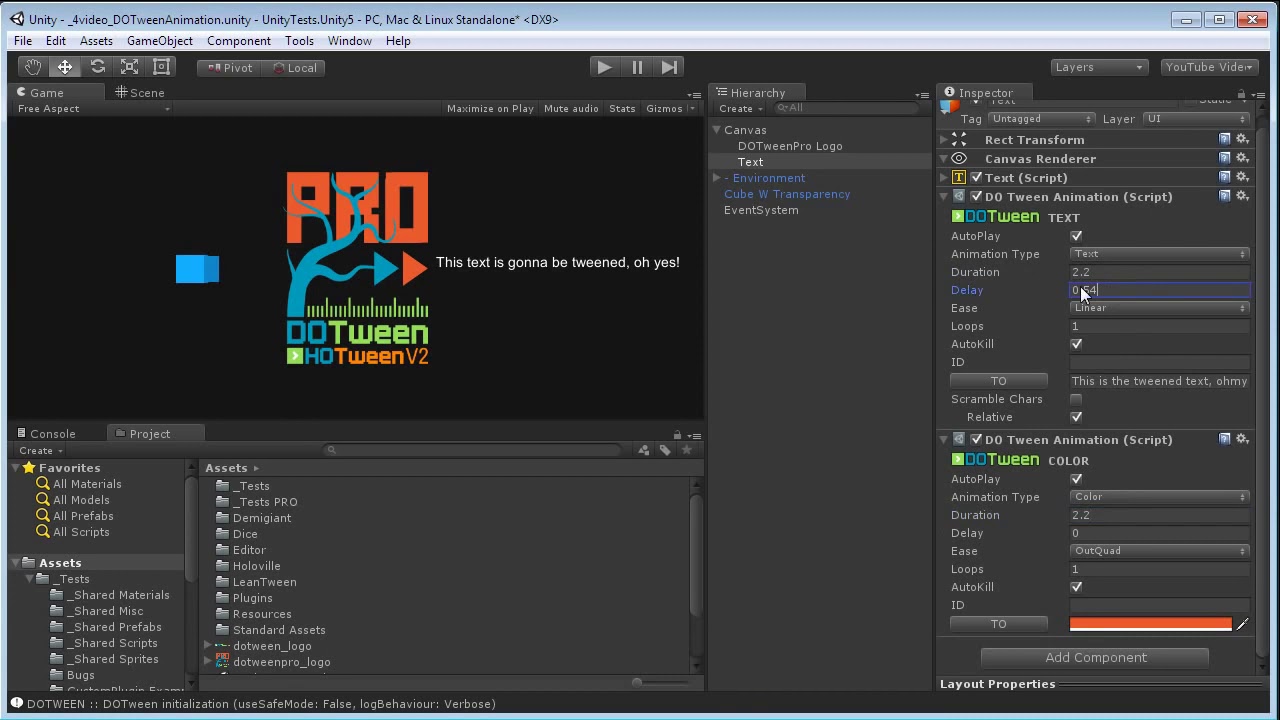
Task: Open the Window menu
Action: (x=350, y=41)
